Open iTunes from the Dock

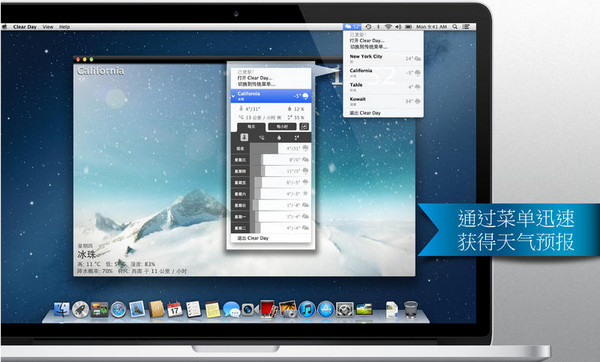point(307,310)
